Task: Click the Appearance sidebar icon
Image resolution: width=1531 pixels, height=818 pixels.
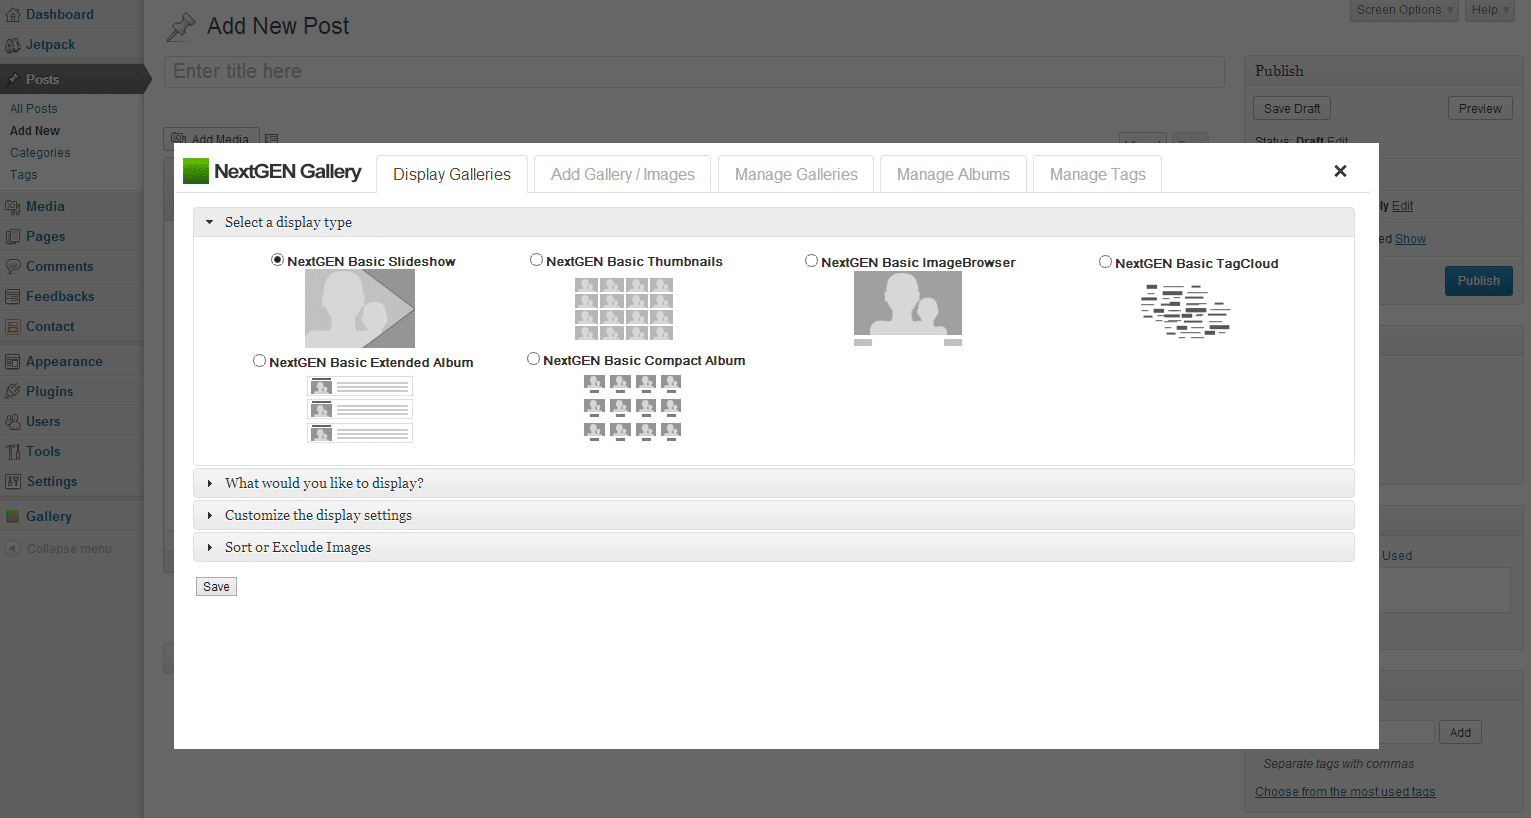Action: [x=13, y=362]
